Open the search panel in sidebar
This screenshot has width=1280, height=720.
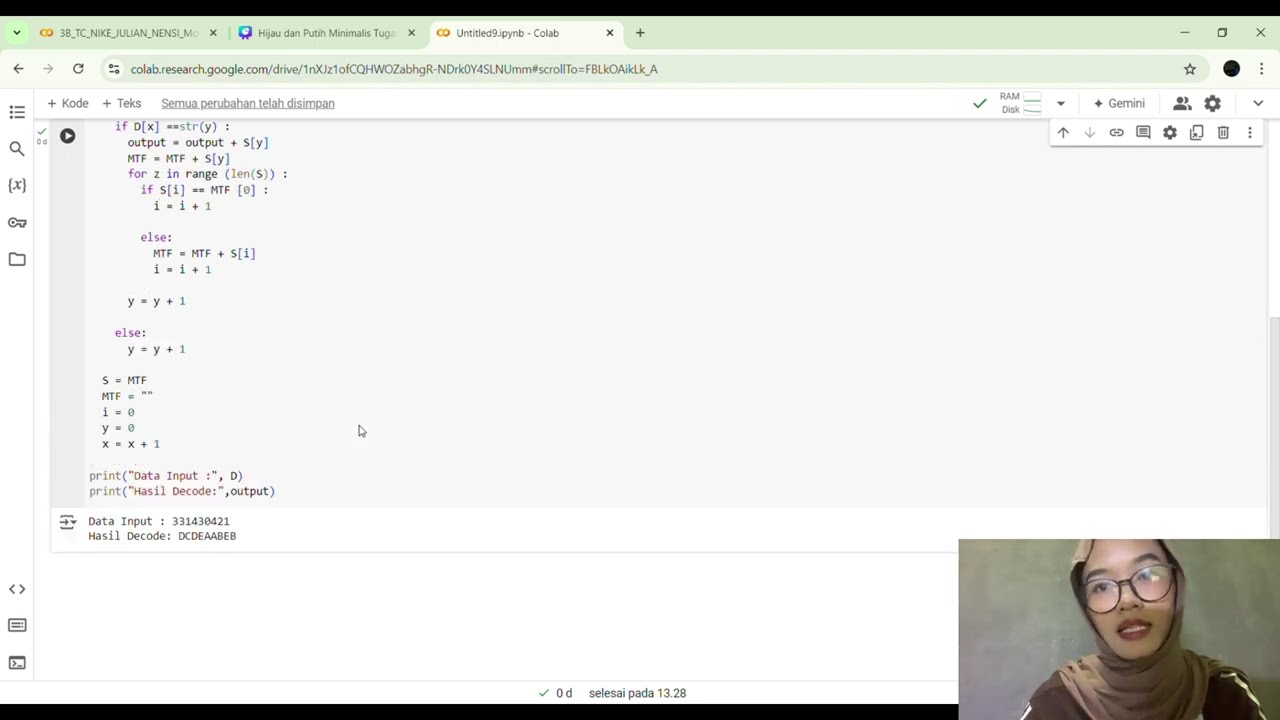17,149
